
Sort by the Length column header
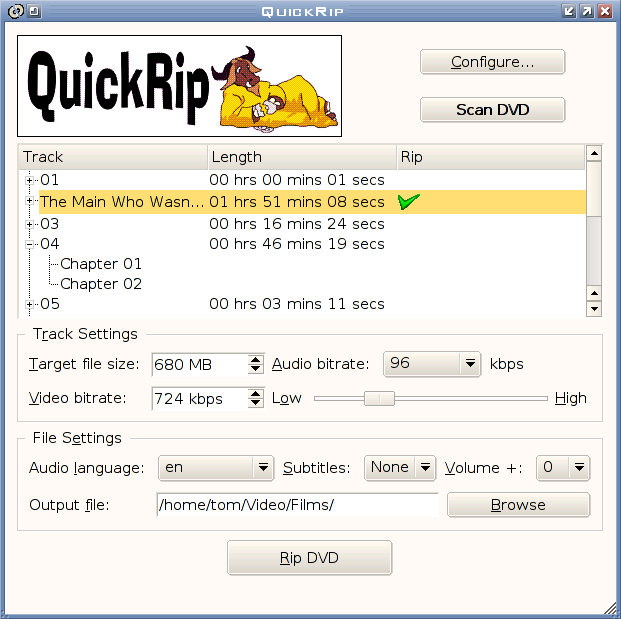point(302,157)
